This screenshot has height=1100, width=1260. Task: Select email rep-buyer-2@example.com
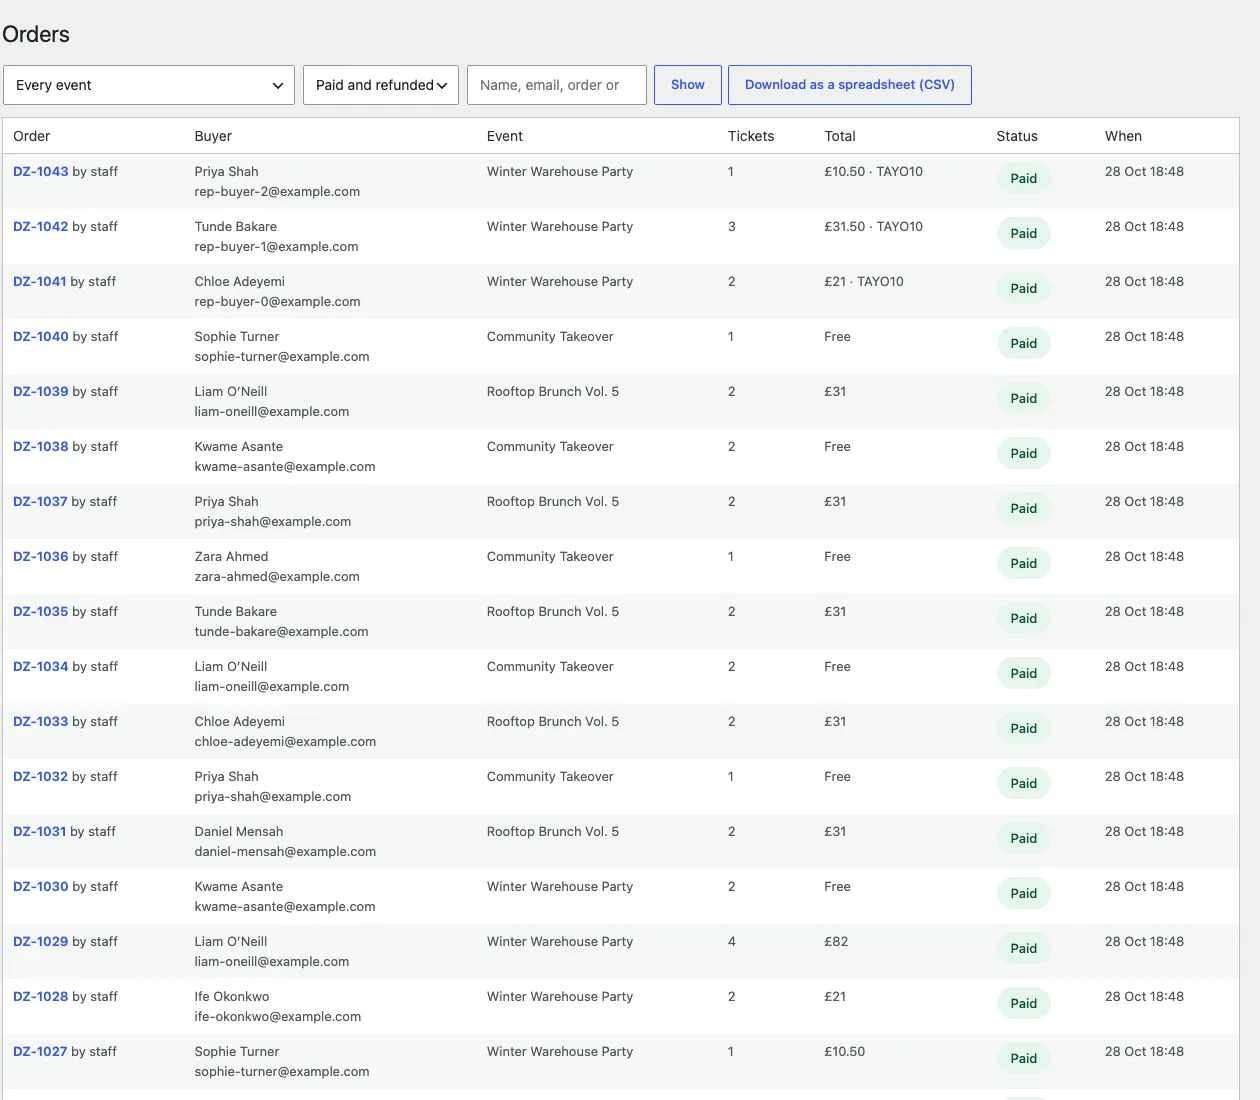click(x=277, y=192)
